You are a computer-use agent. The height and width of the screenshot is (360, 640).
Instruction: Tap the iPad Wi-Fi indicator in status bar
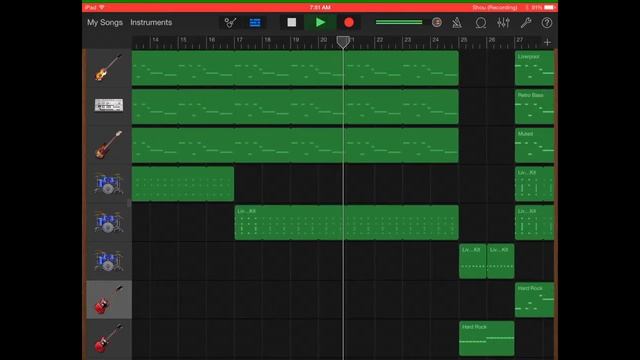click(95, 7)
